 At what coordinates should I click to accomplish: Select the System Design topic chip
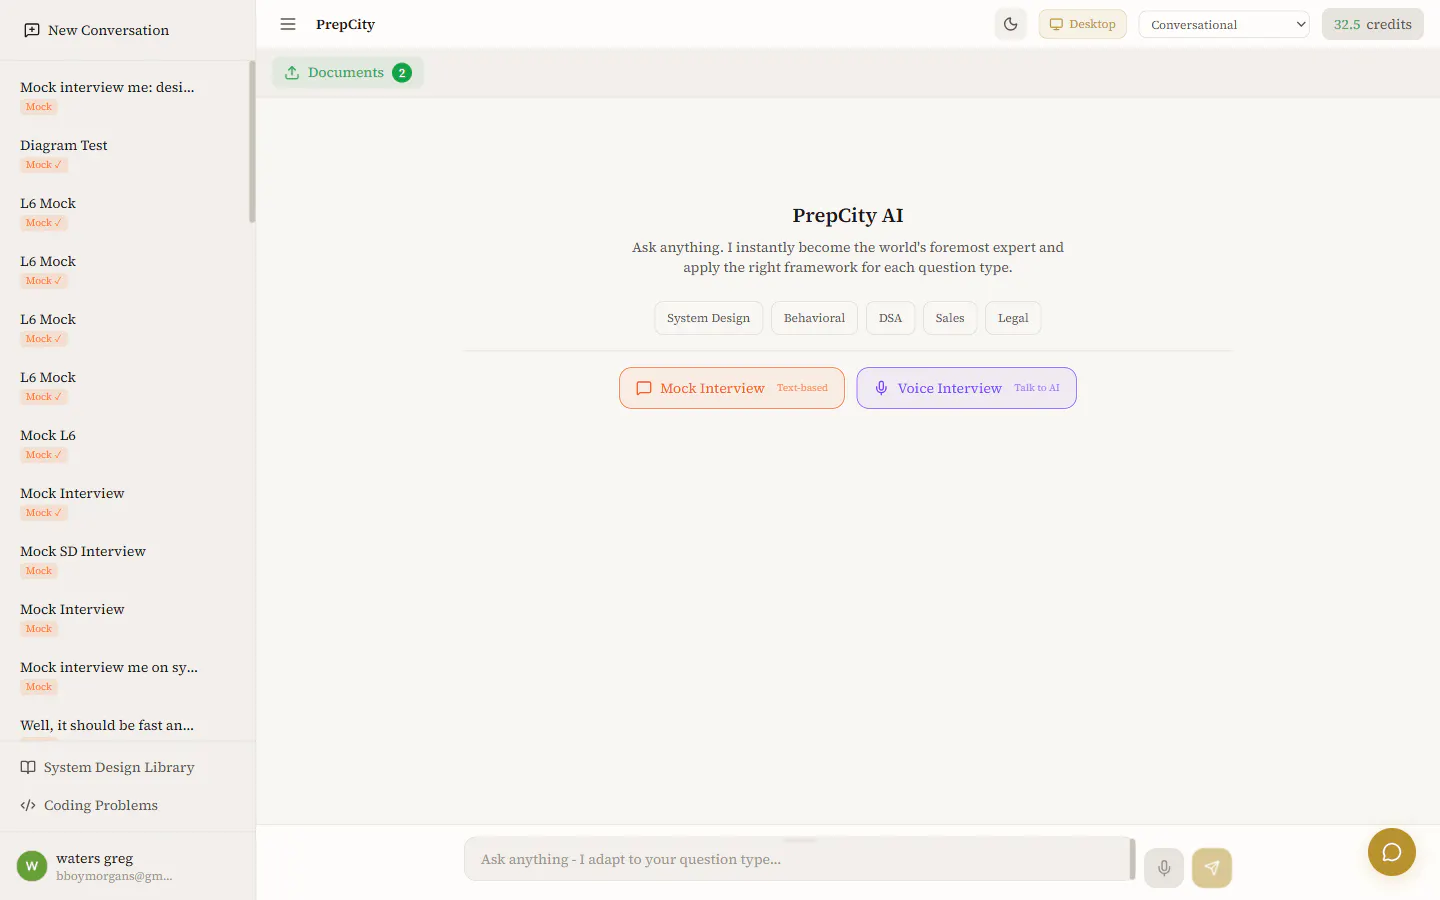(x=708, y=318)
